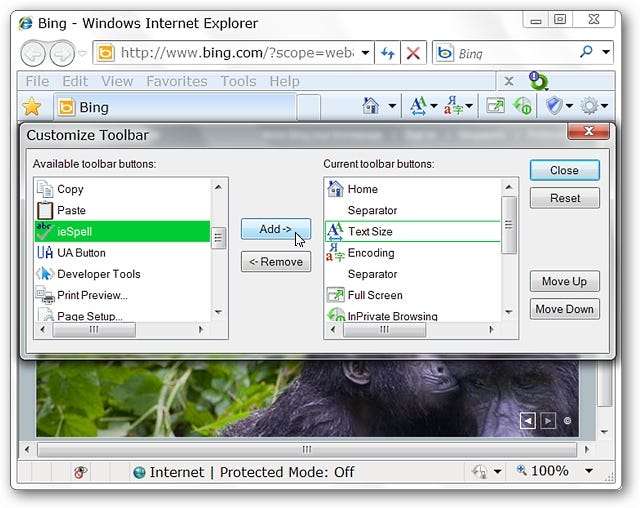The height and width of the screenshot is (508, 640).
Task: Open the Edit menu
Action: click(x=75, y=81)
